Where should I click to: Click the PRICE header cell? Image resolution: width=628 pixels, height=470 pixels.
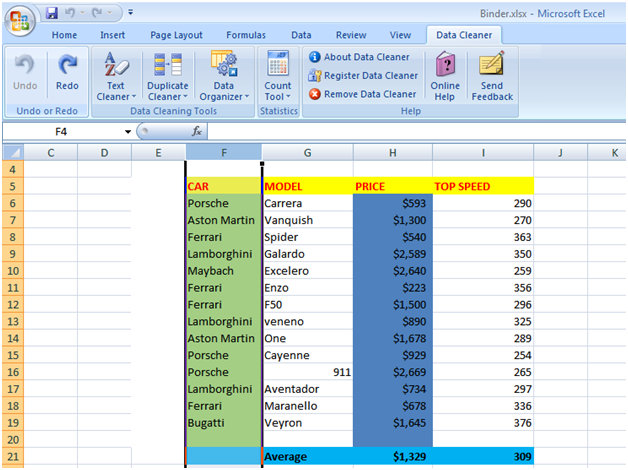(393, 187)
